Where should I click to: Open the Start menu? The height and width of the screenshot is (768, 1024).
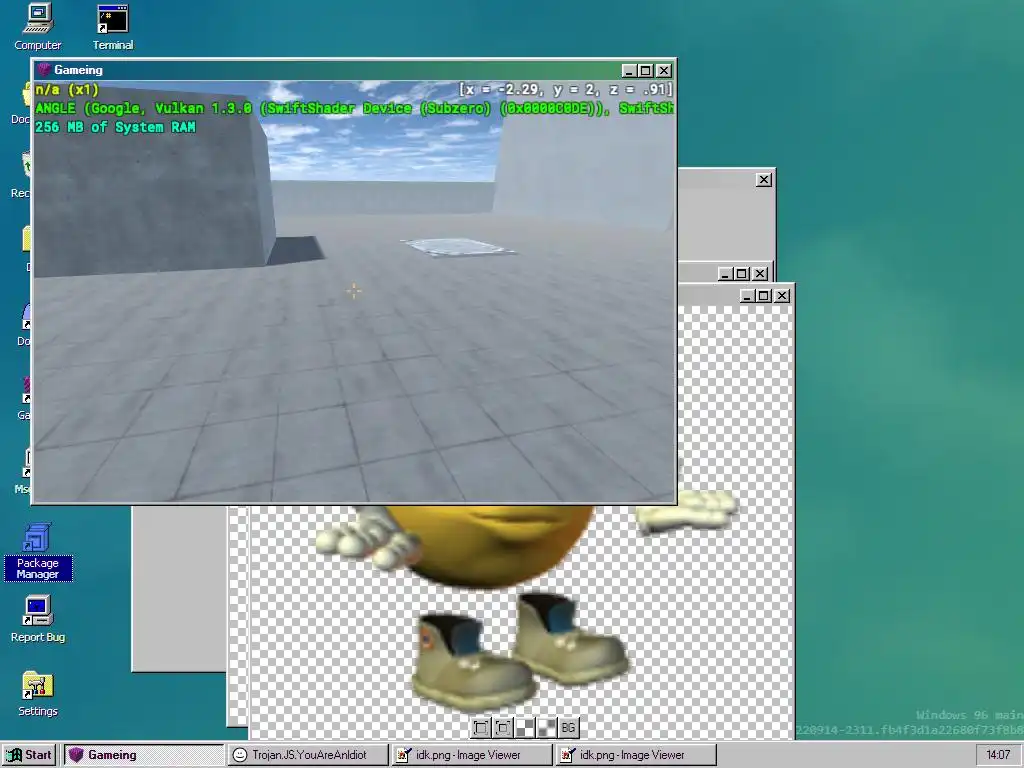point(30,755)
